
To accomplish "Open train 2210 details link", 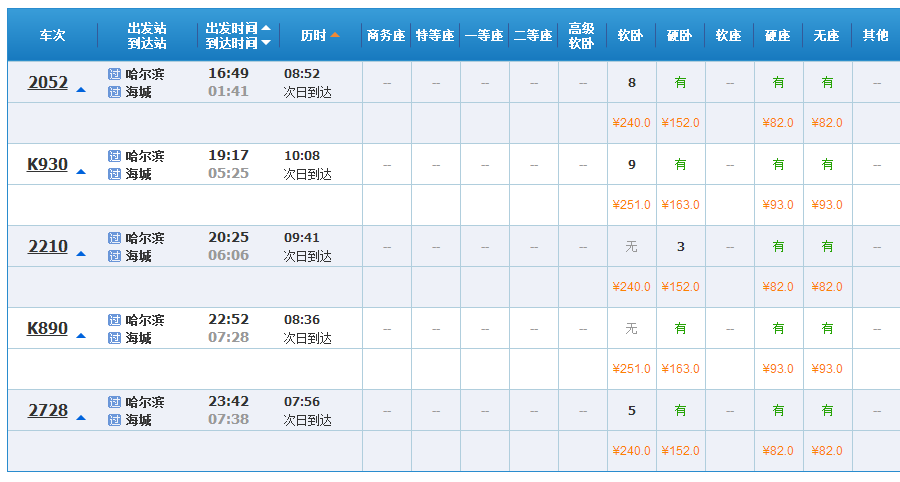I will pyautogui.click(x=48, y=247).
